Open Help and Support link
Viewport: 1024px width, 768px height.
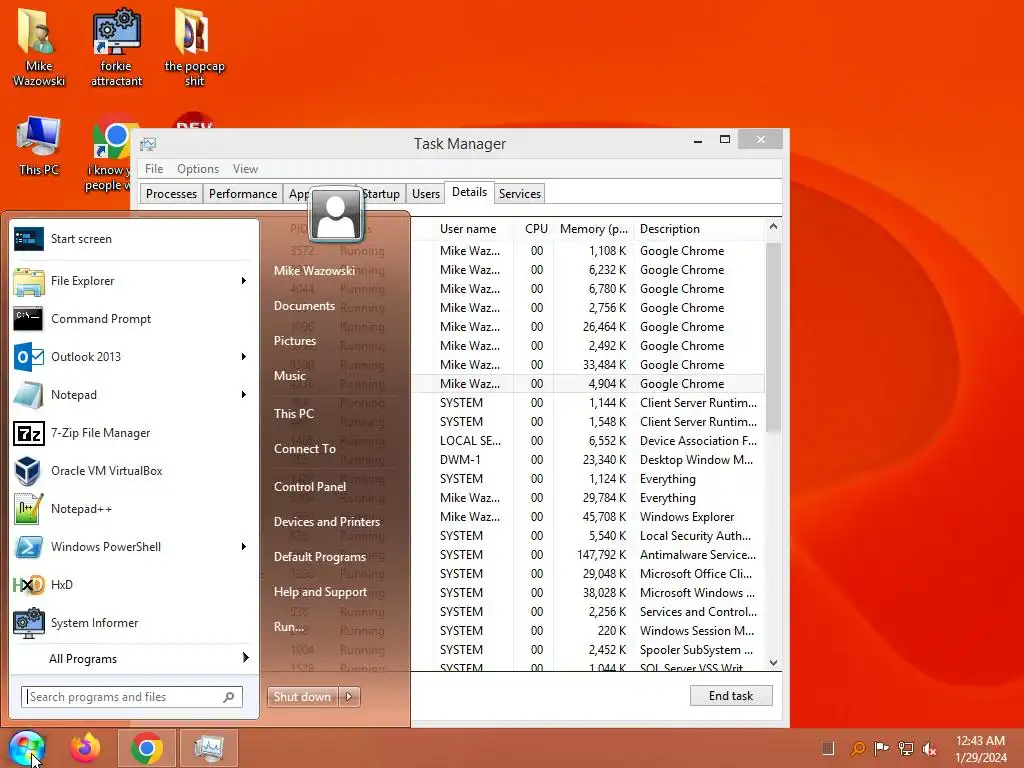coord(320,592)
